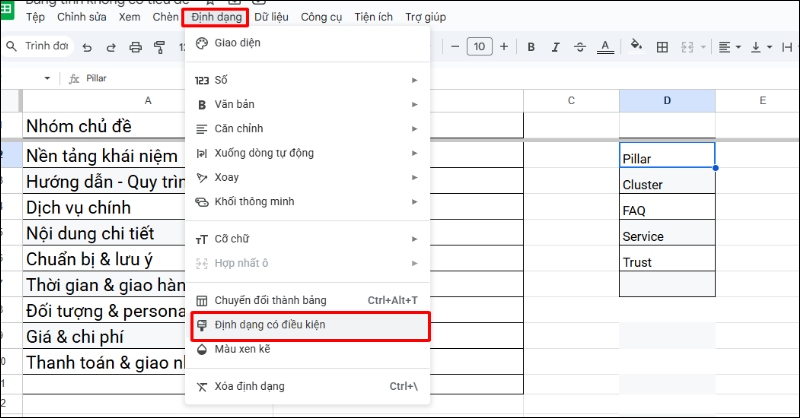Open the Tệp menu
The width and height of the screenshot is (800, 418).
pyautogui.click(x=36, y=17)
